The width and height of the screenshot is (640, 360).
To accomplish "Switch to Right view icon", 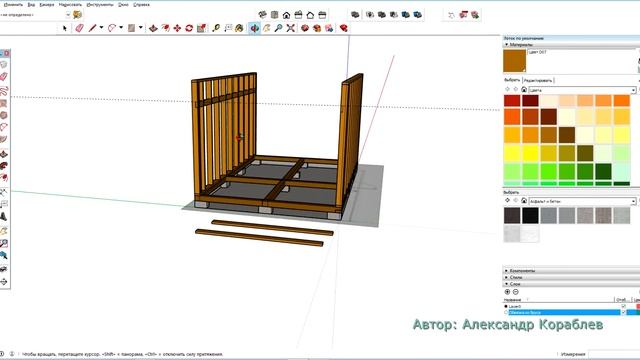I will tap(298, 15).
